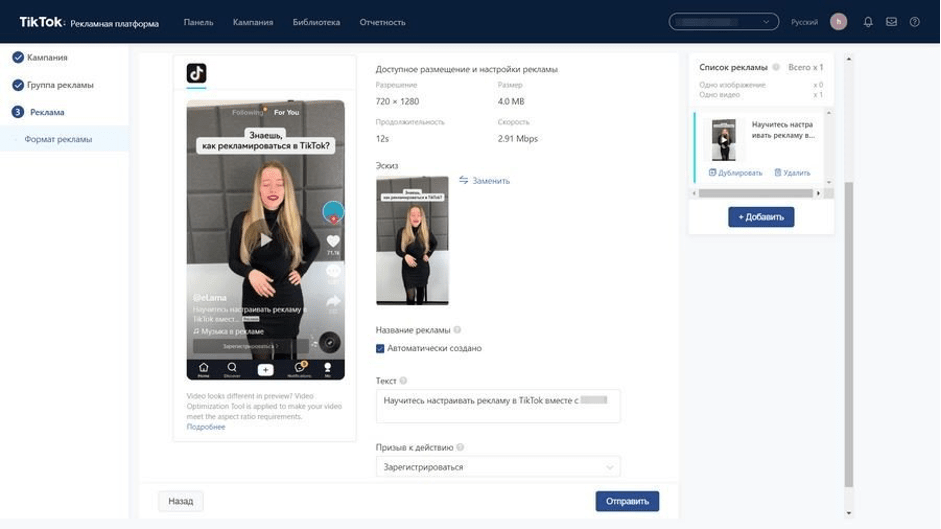The image size is (941, 529).
Task: Open the inbox envelope icon
Action: [891, 22]
